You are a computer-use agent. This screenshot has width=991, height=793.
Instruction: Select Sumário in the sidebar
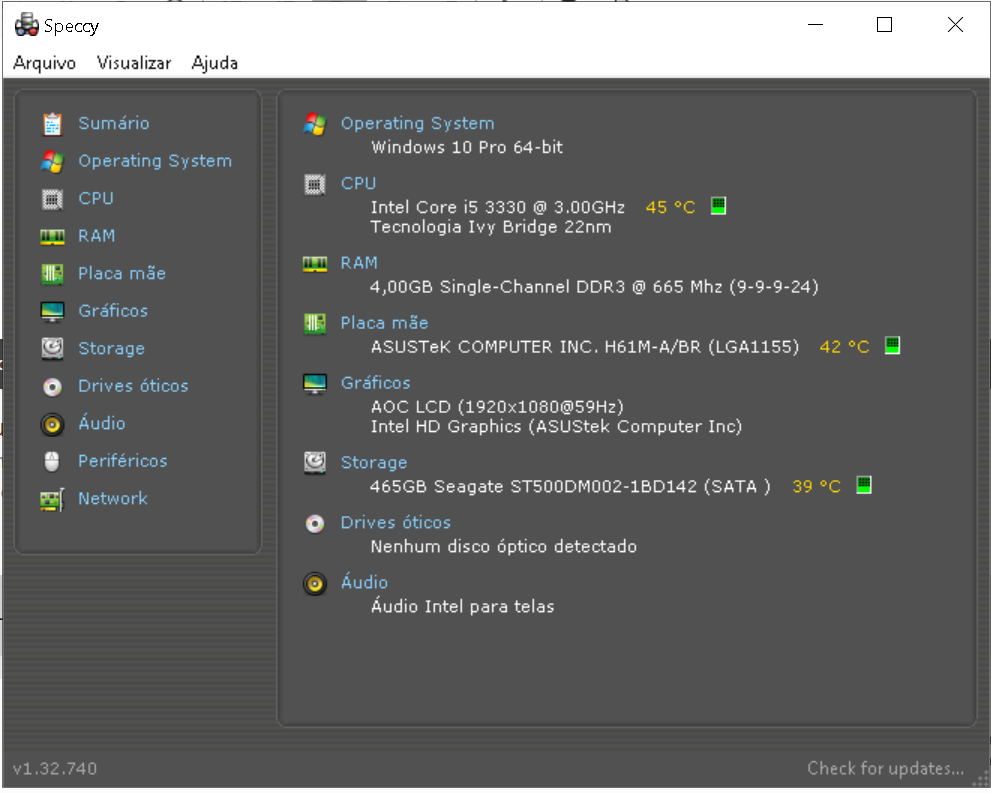click(x=114, y=123)
